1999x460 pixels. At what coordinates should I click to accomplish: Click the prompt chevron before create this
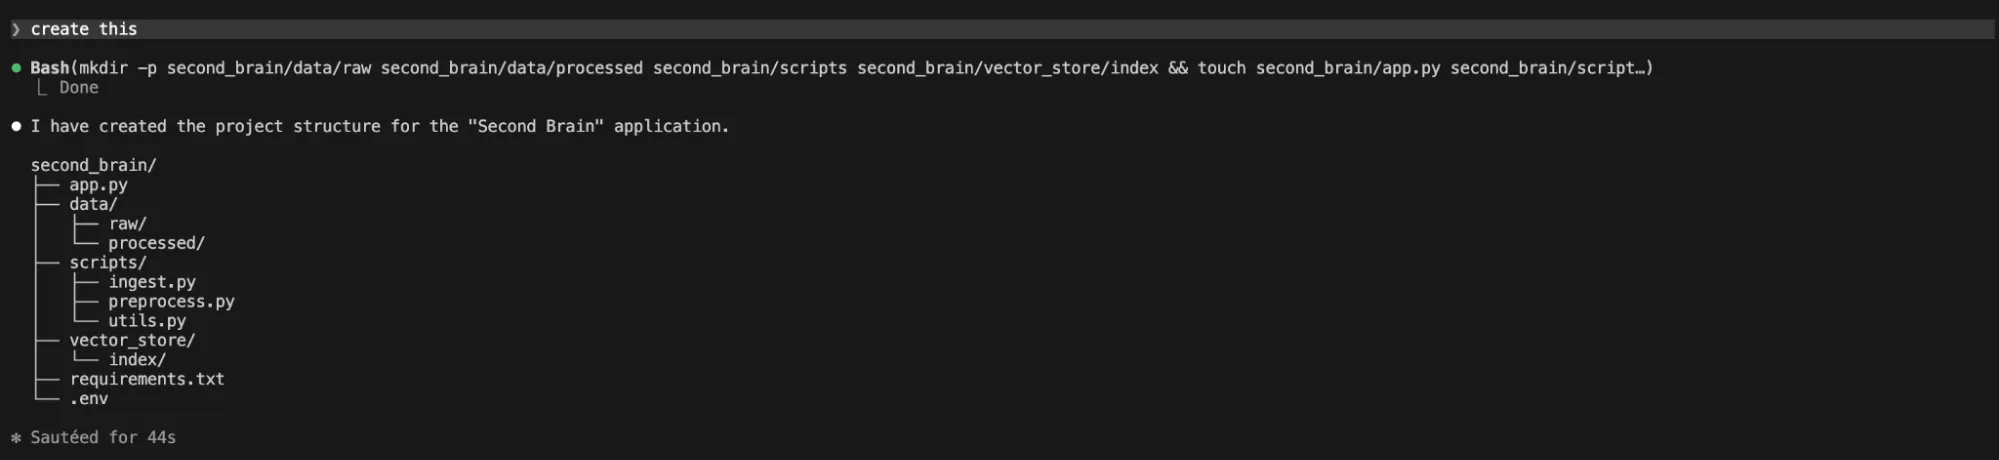[16, 29]
